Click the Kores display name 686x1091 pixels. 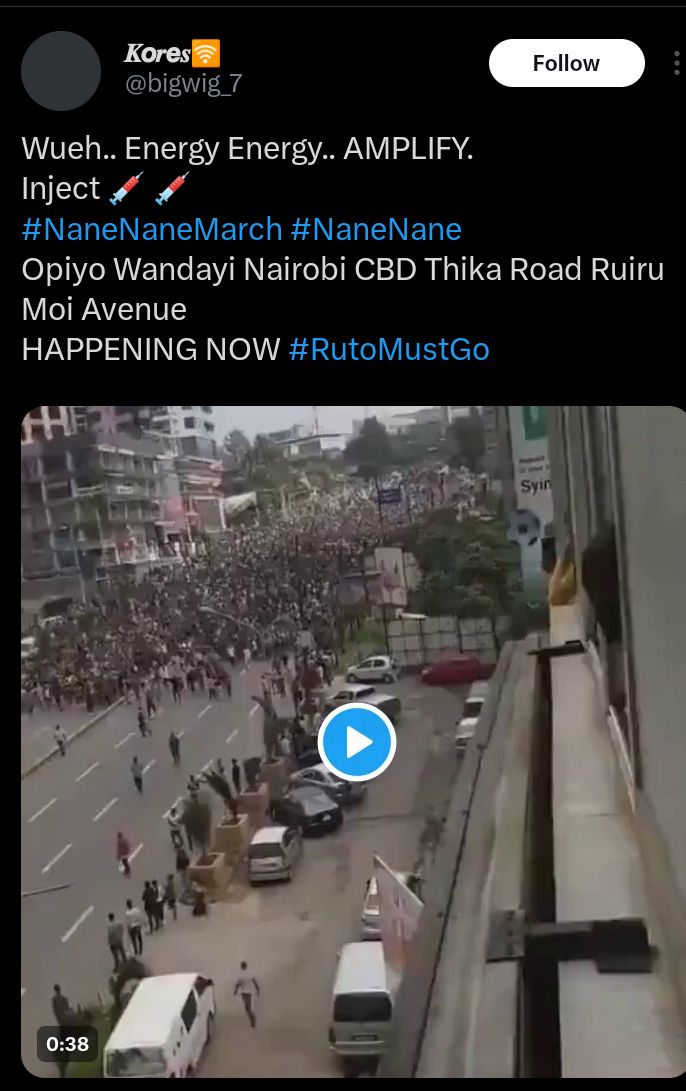pos(157,53)
